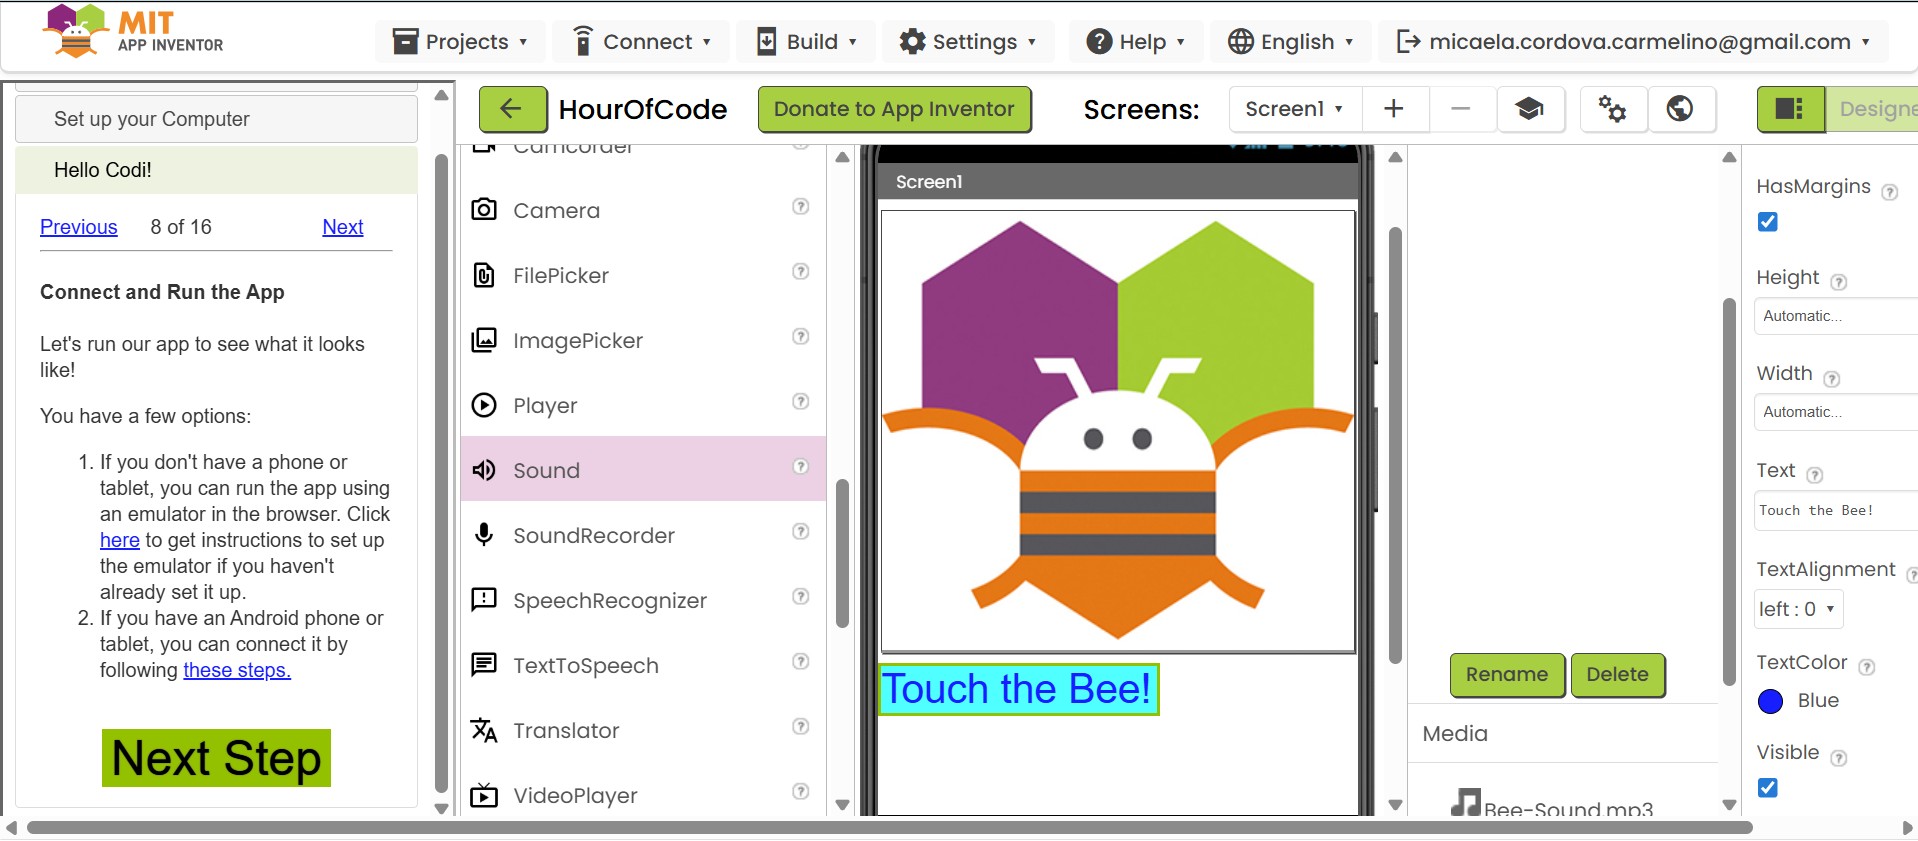Add a new screen with the plus icon
The height and width of the screenshot is (841, 1918).
[x=1394, y=109]
